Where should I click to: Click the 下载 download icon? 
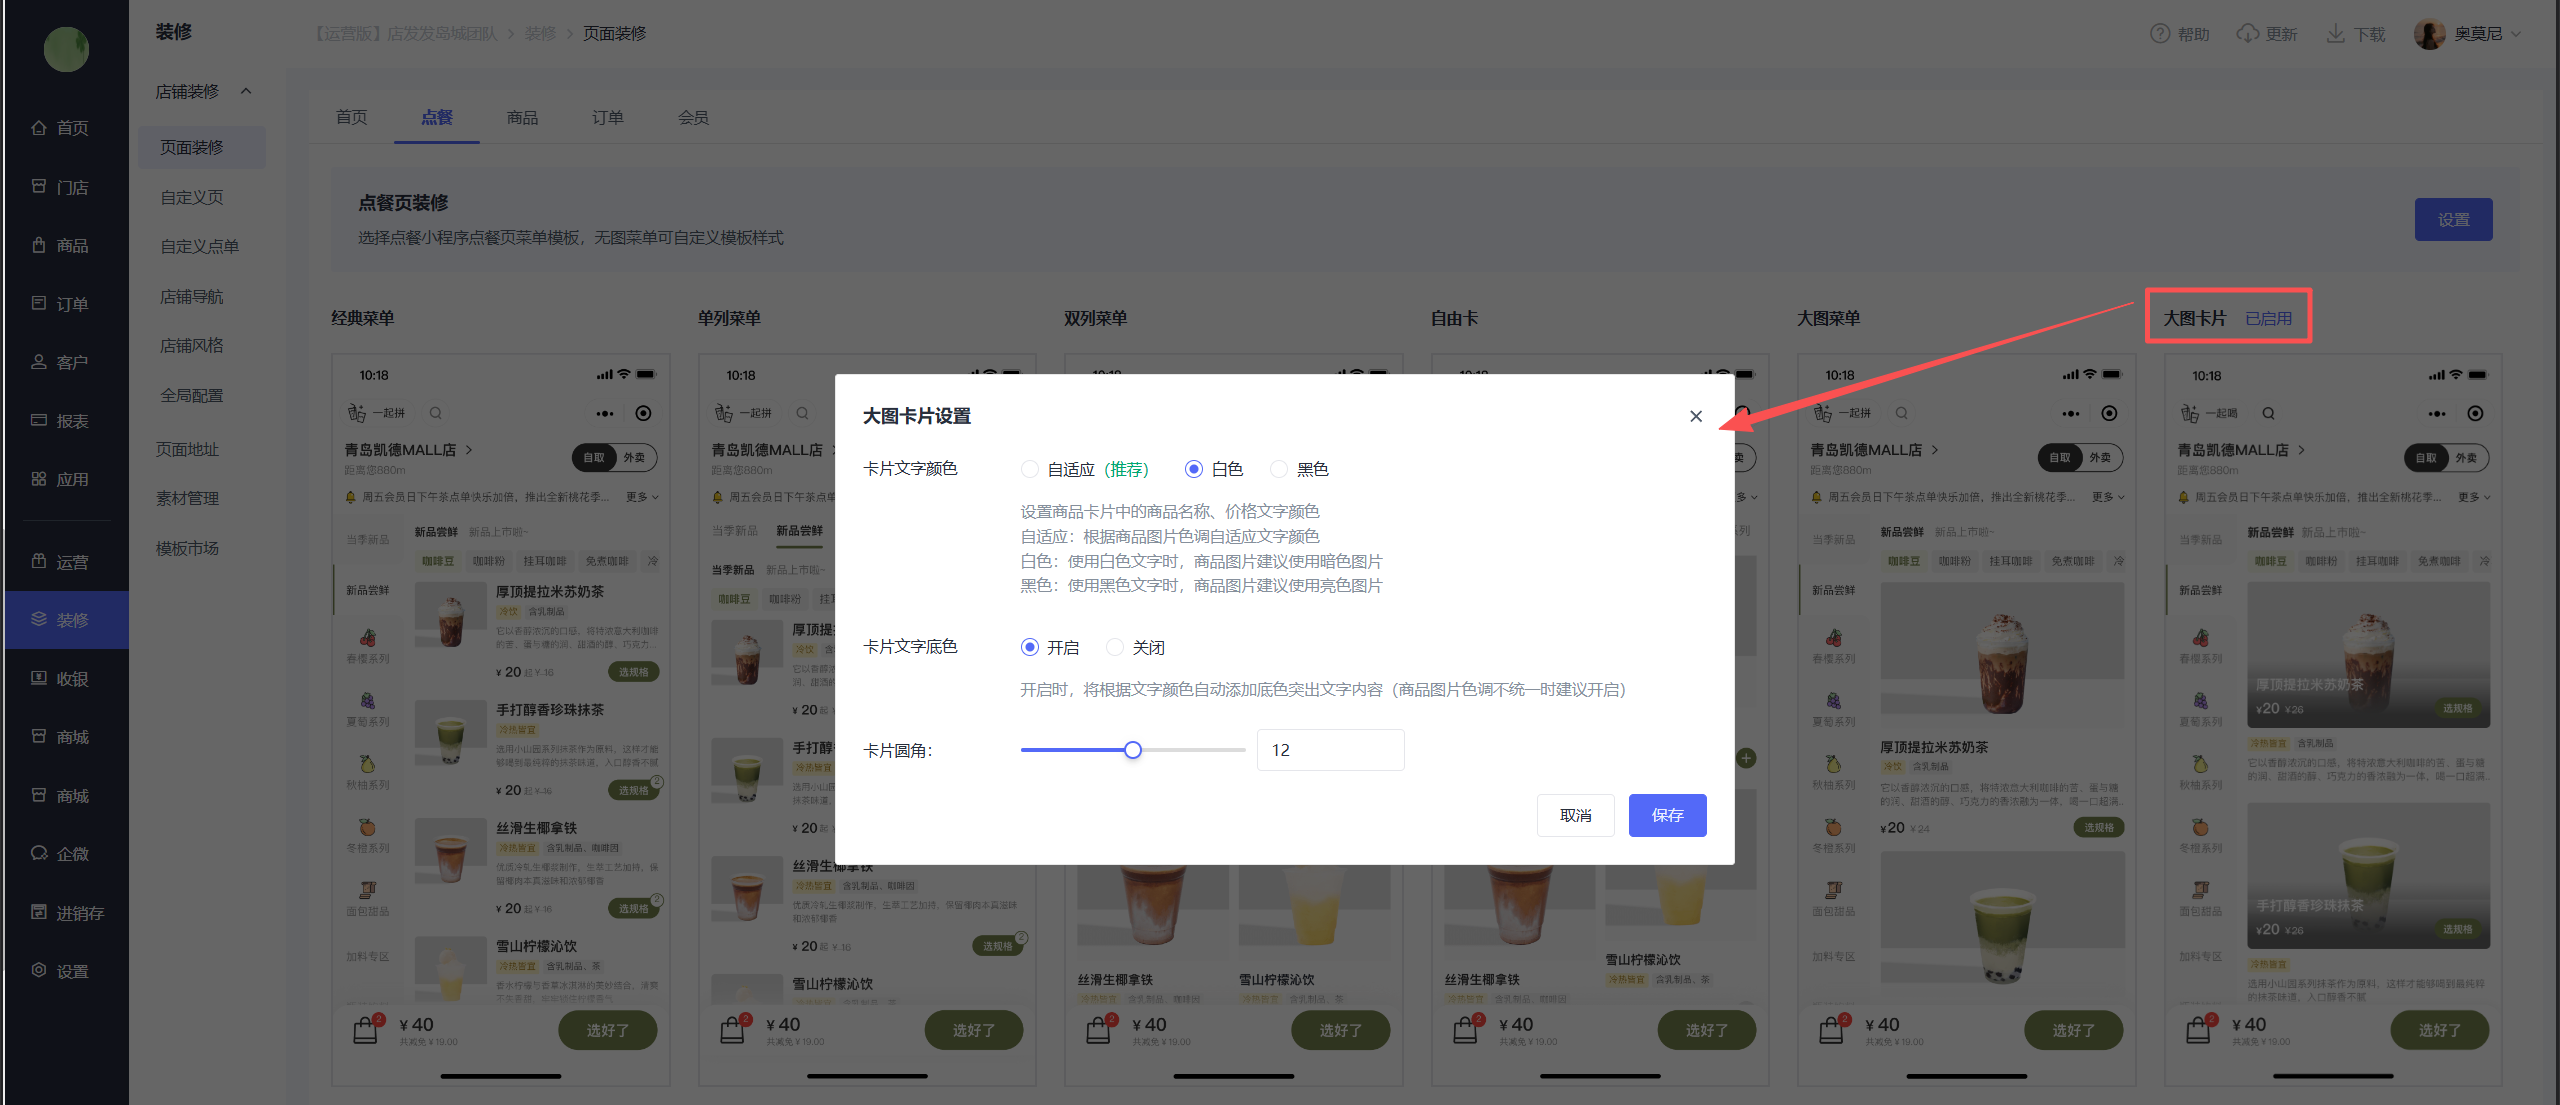pyautogui.click(x=2336, y=34)
